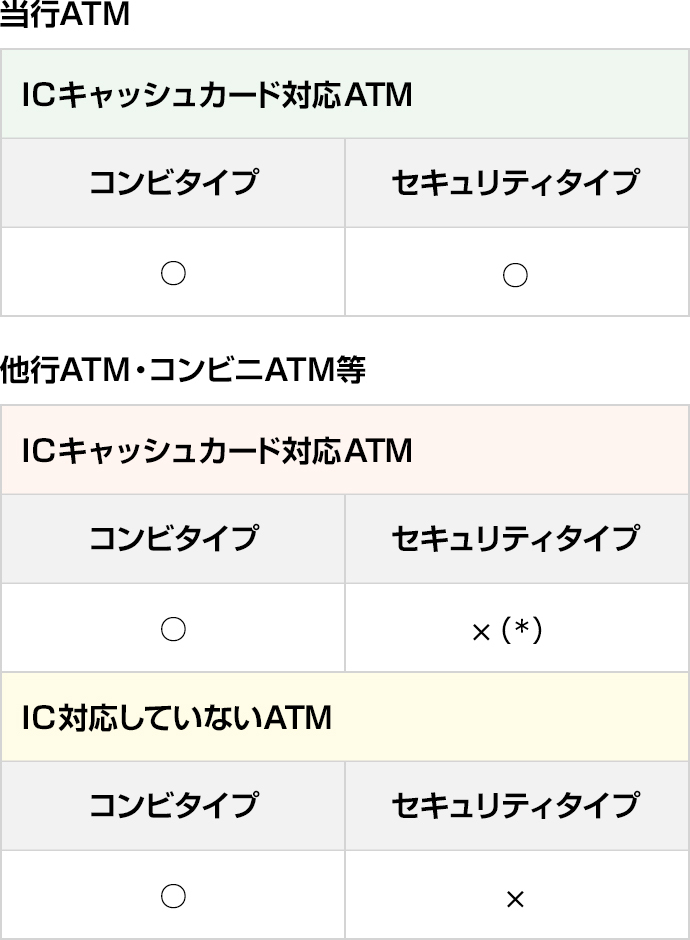690x940 pixels.
Task: Select セキュリティタイプ header under 当行ATM
Action: pyautogui.click(x=517, y=183)
